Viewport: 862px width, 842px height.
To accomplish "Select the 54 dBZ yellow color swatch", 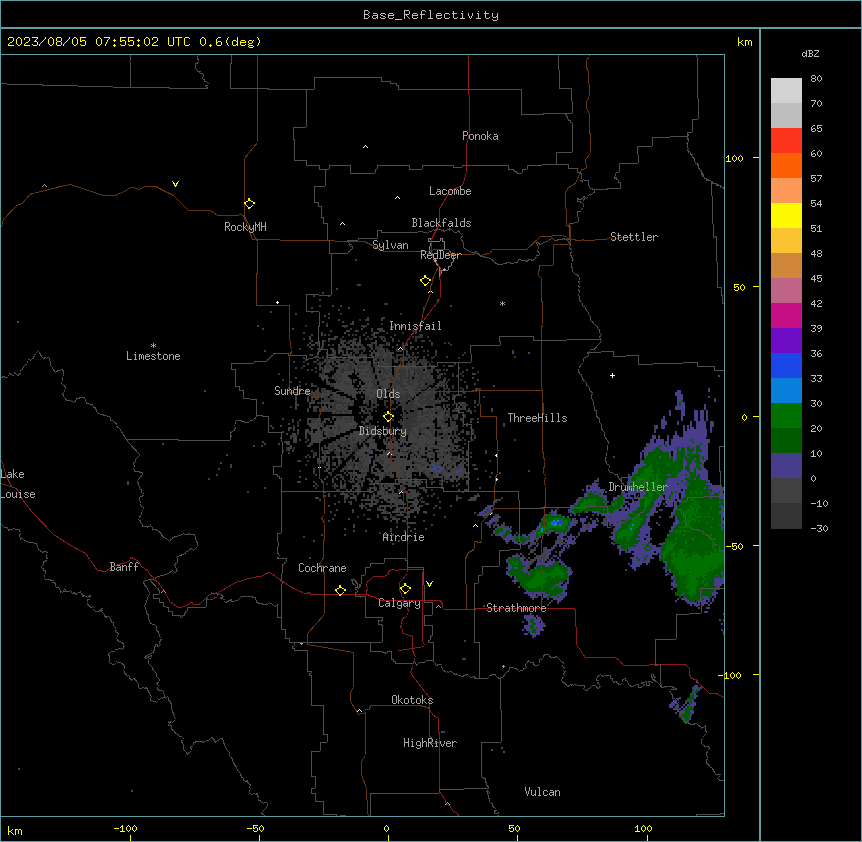I will (x=786, y=215).
